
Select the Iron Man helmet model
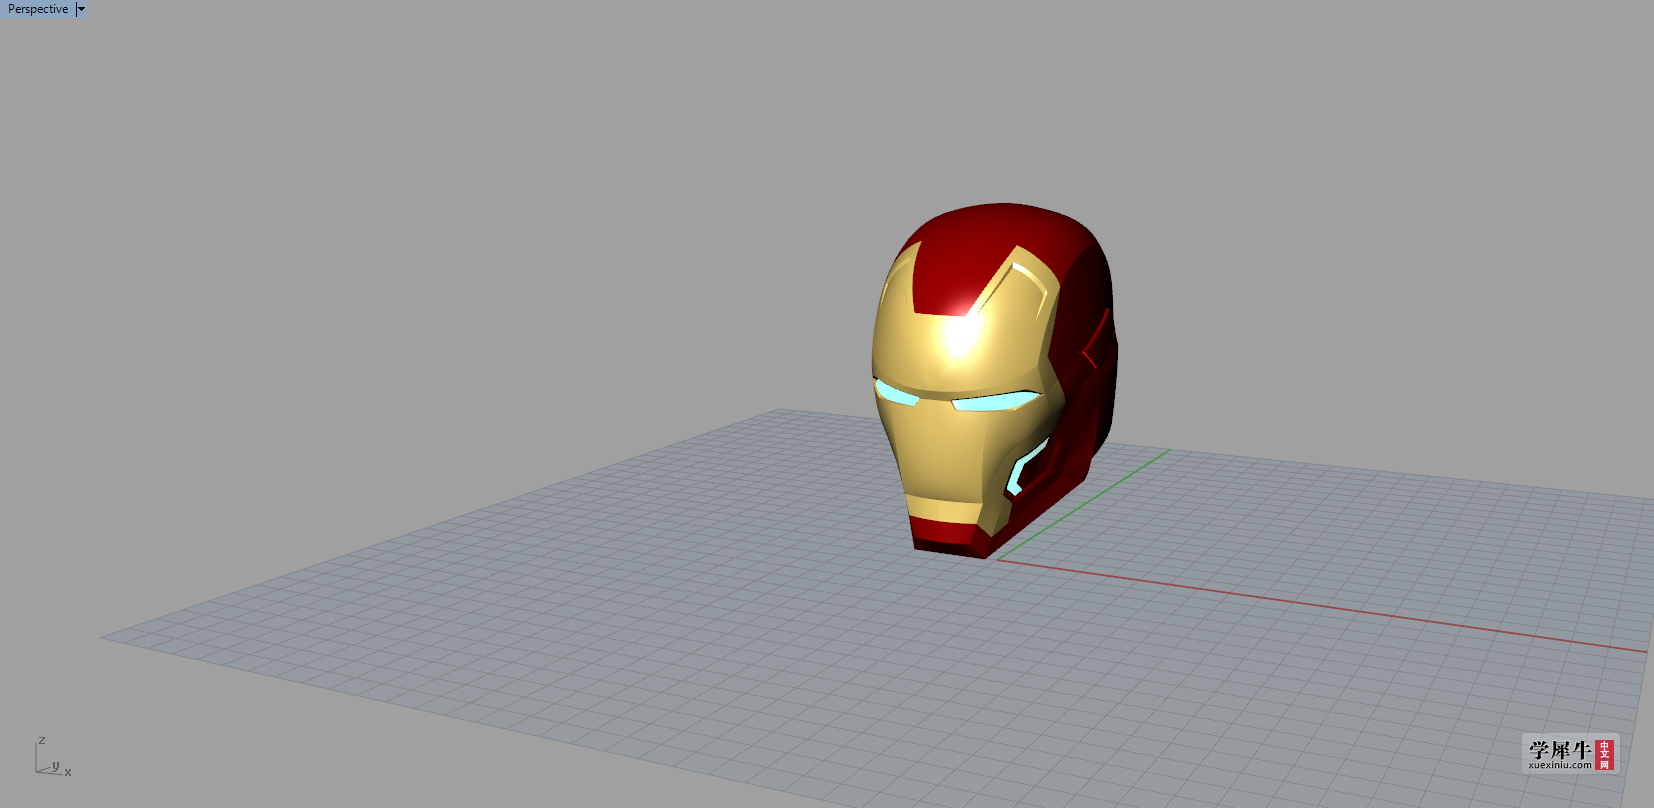coord(993,380)
